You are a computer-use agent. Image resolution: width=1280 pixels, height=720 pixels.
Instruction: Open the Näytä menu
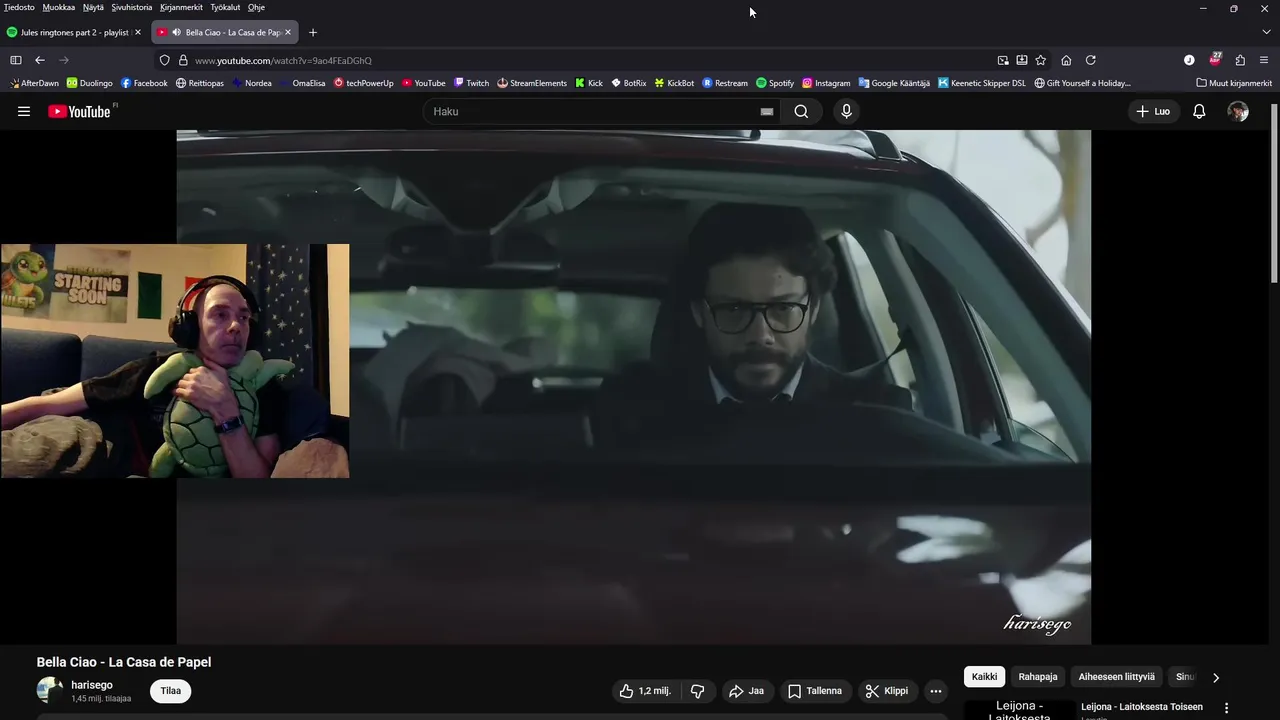[93, 7]
